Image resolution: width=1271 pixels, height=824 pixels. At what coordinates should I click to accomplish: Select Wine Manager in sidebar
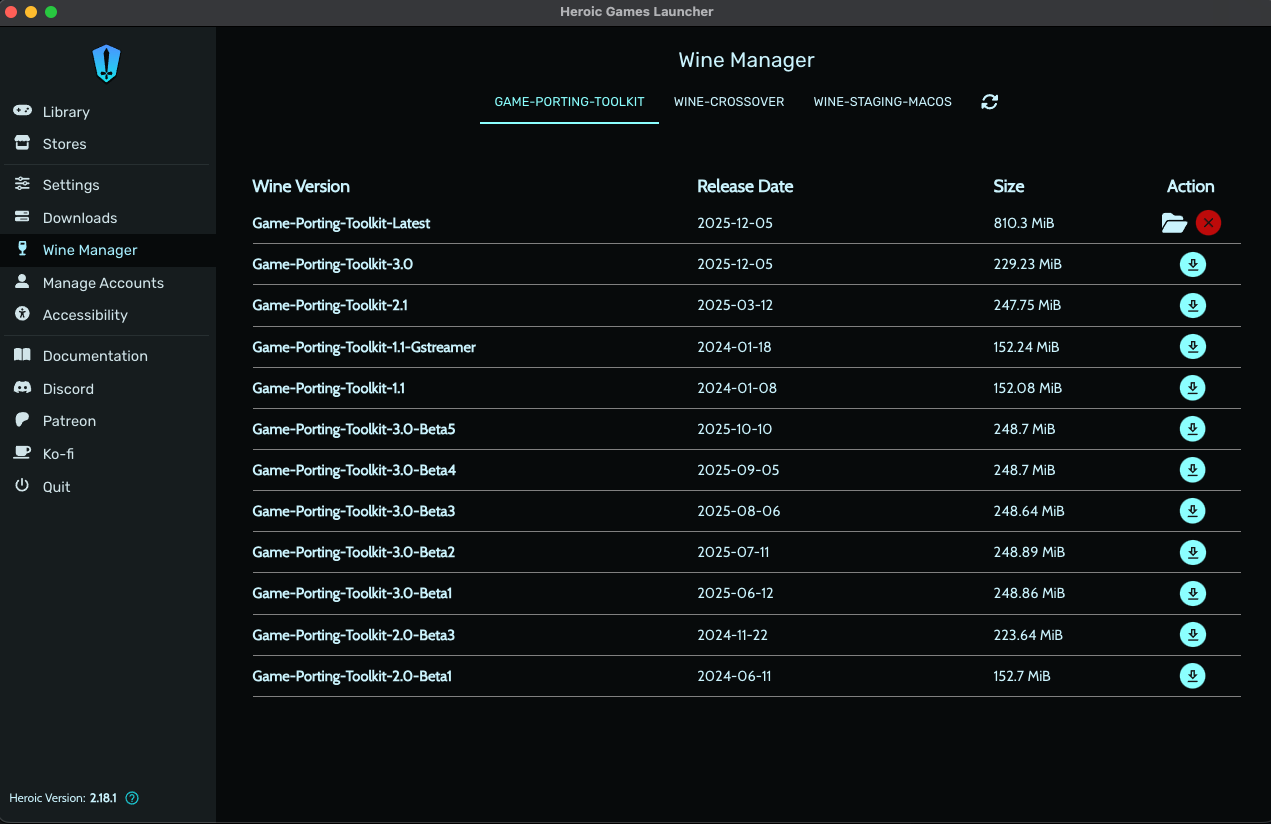[108, 250]
